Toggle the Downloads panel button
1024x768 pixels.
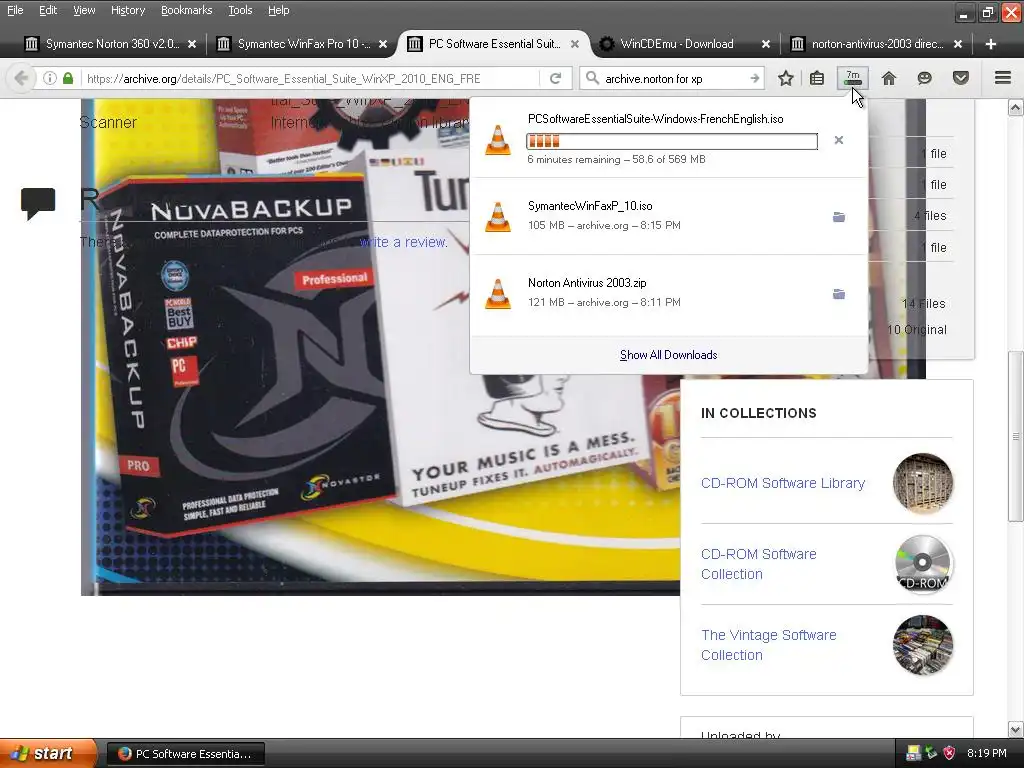click(853, 78)
